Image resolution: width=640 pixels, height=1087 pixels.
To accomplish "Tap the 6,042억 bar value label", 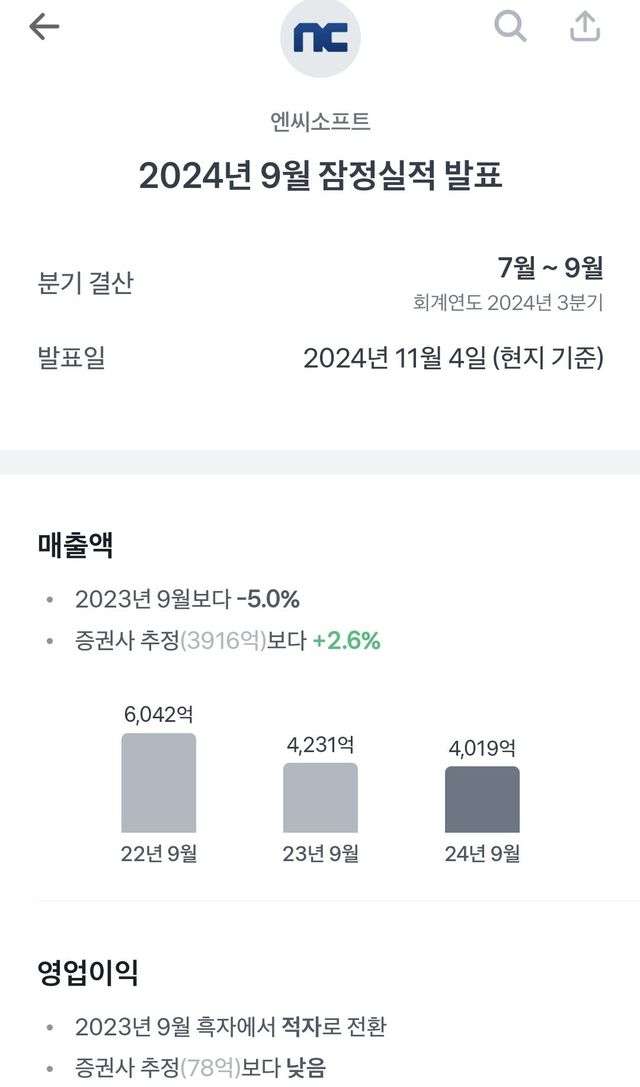I will [x=159, y=714].
